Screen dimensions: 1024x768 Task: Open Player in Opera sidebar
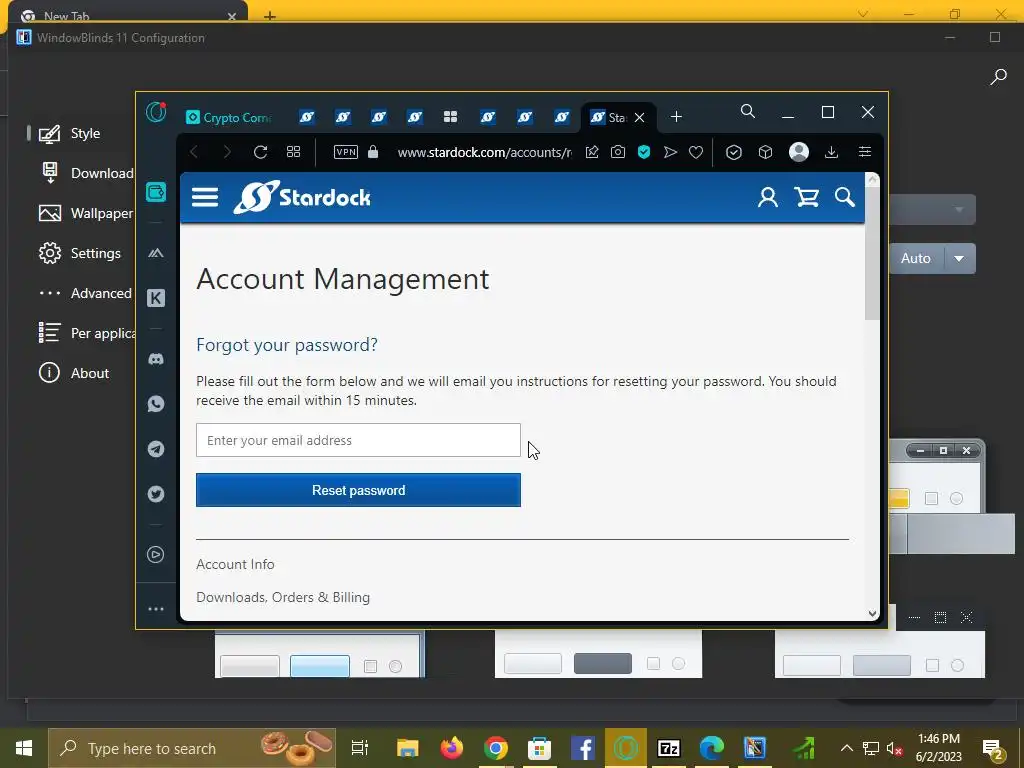click(155, 554)
